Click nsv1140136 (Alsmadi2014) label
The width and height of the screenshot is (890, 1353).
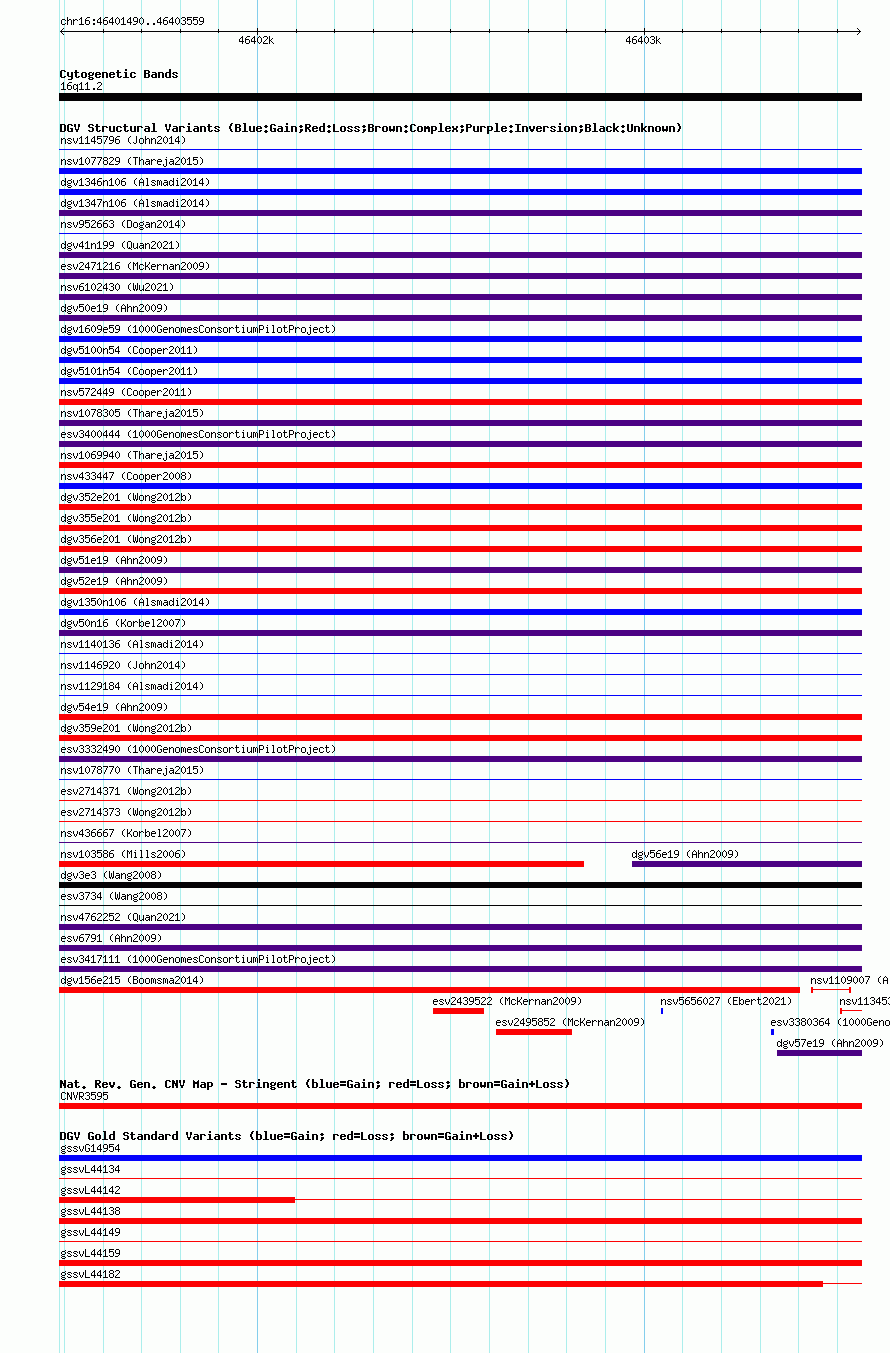click(x=132, y=644)
